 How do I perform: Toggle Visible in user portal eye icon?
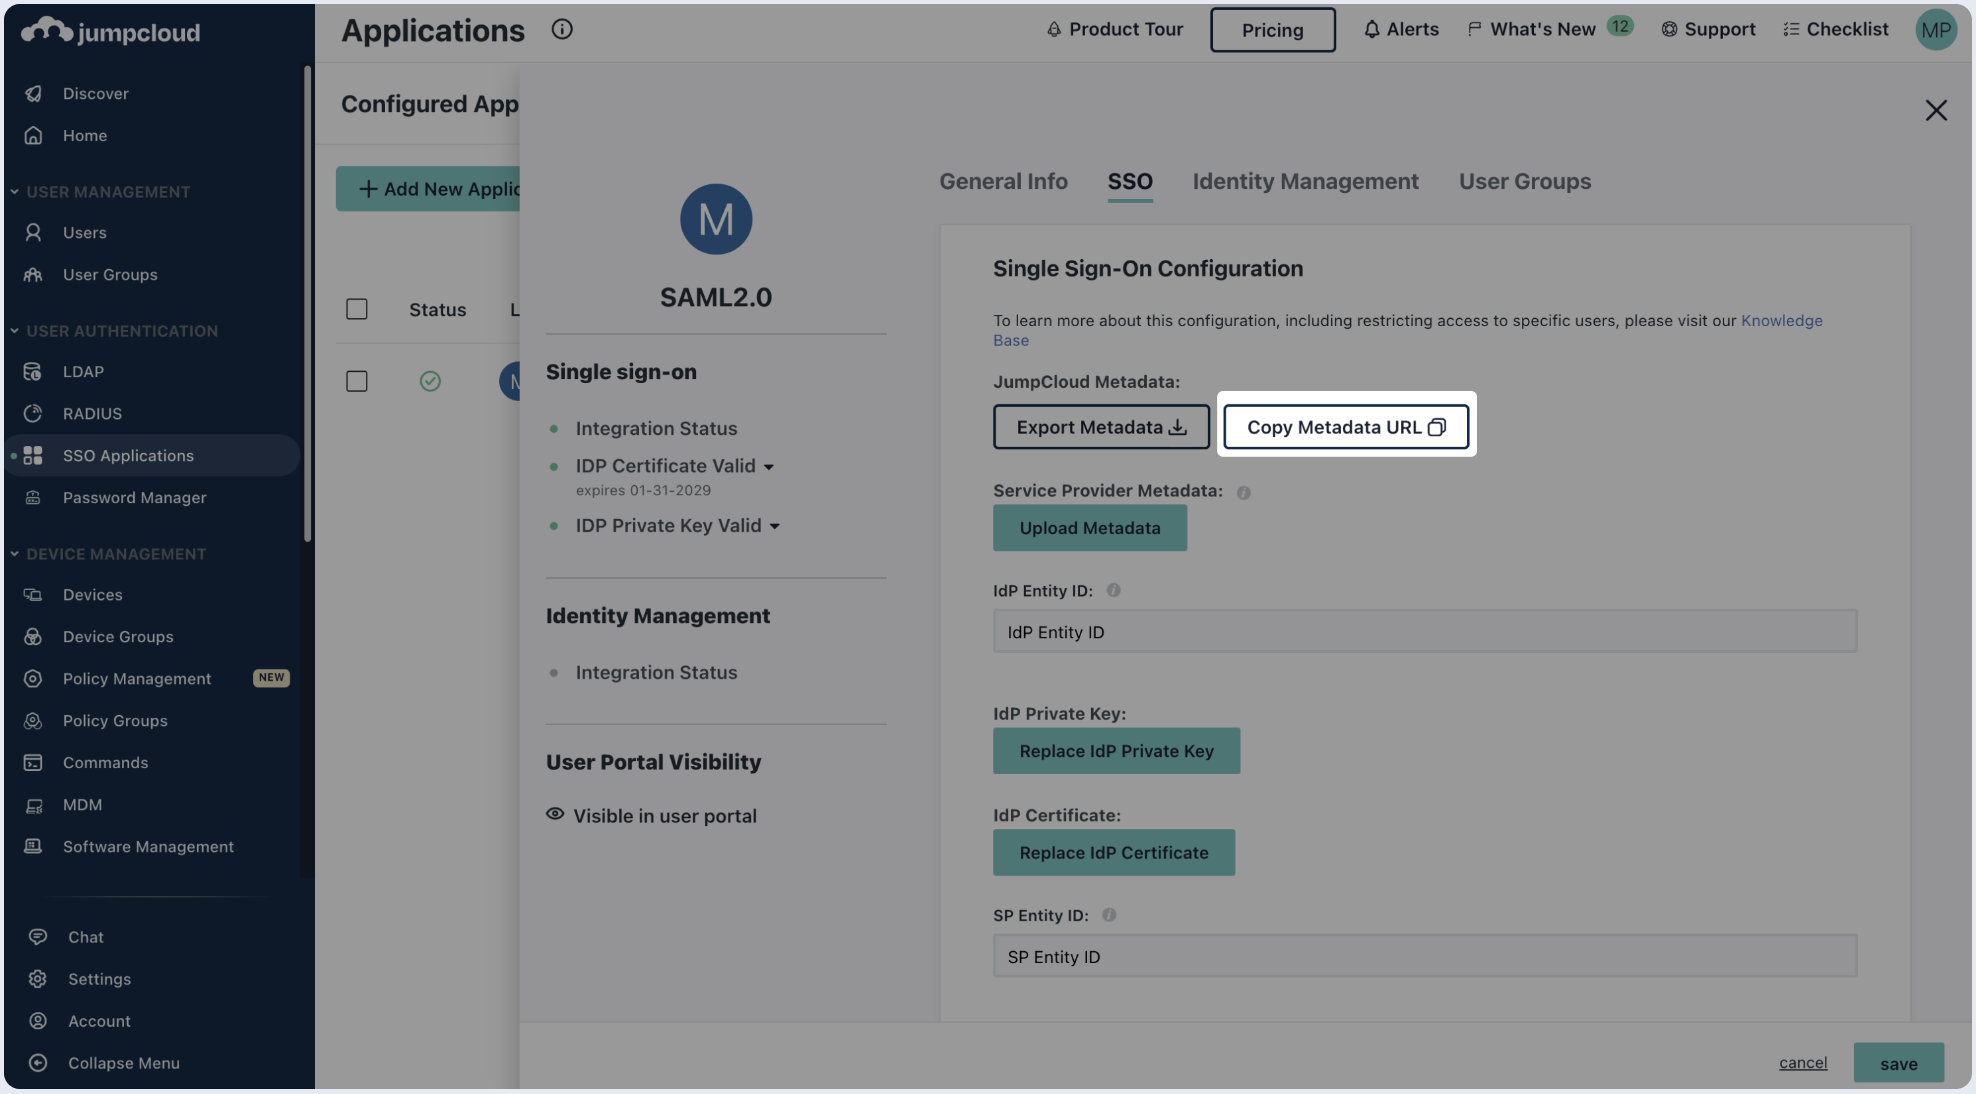click(555, 814)
